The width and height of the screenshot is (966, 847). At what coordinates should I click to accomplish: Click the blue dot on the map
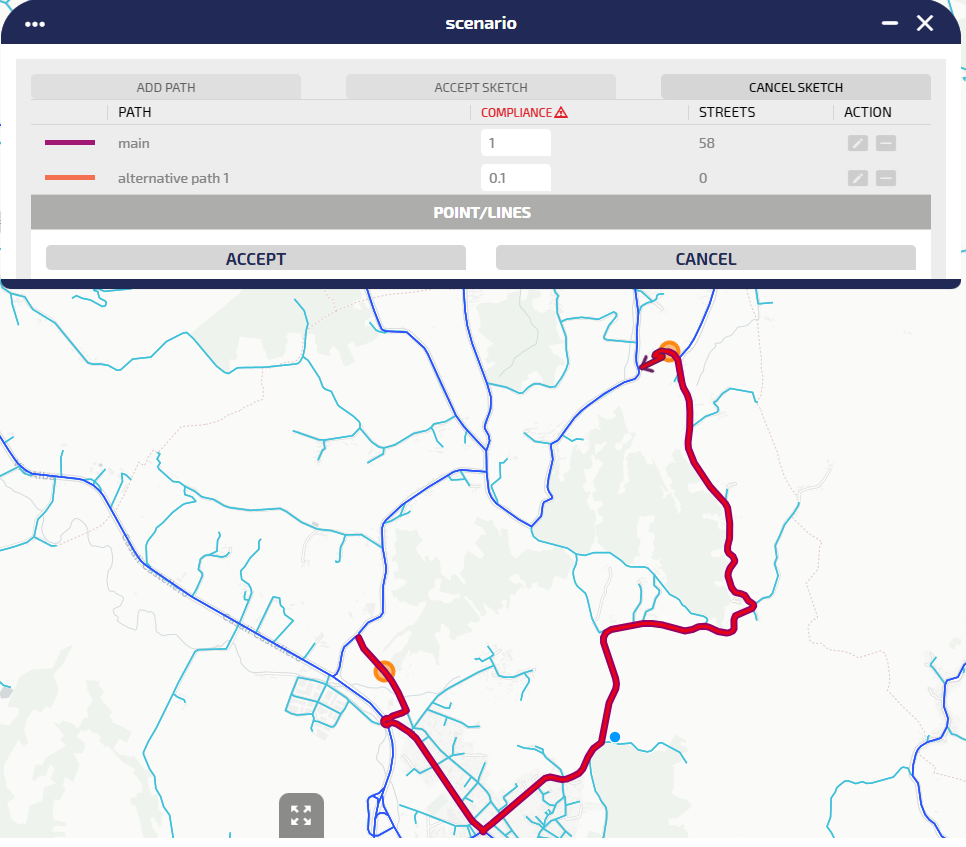[615, 737]
